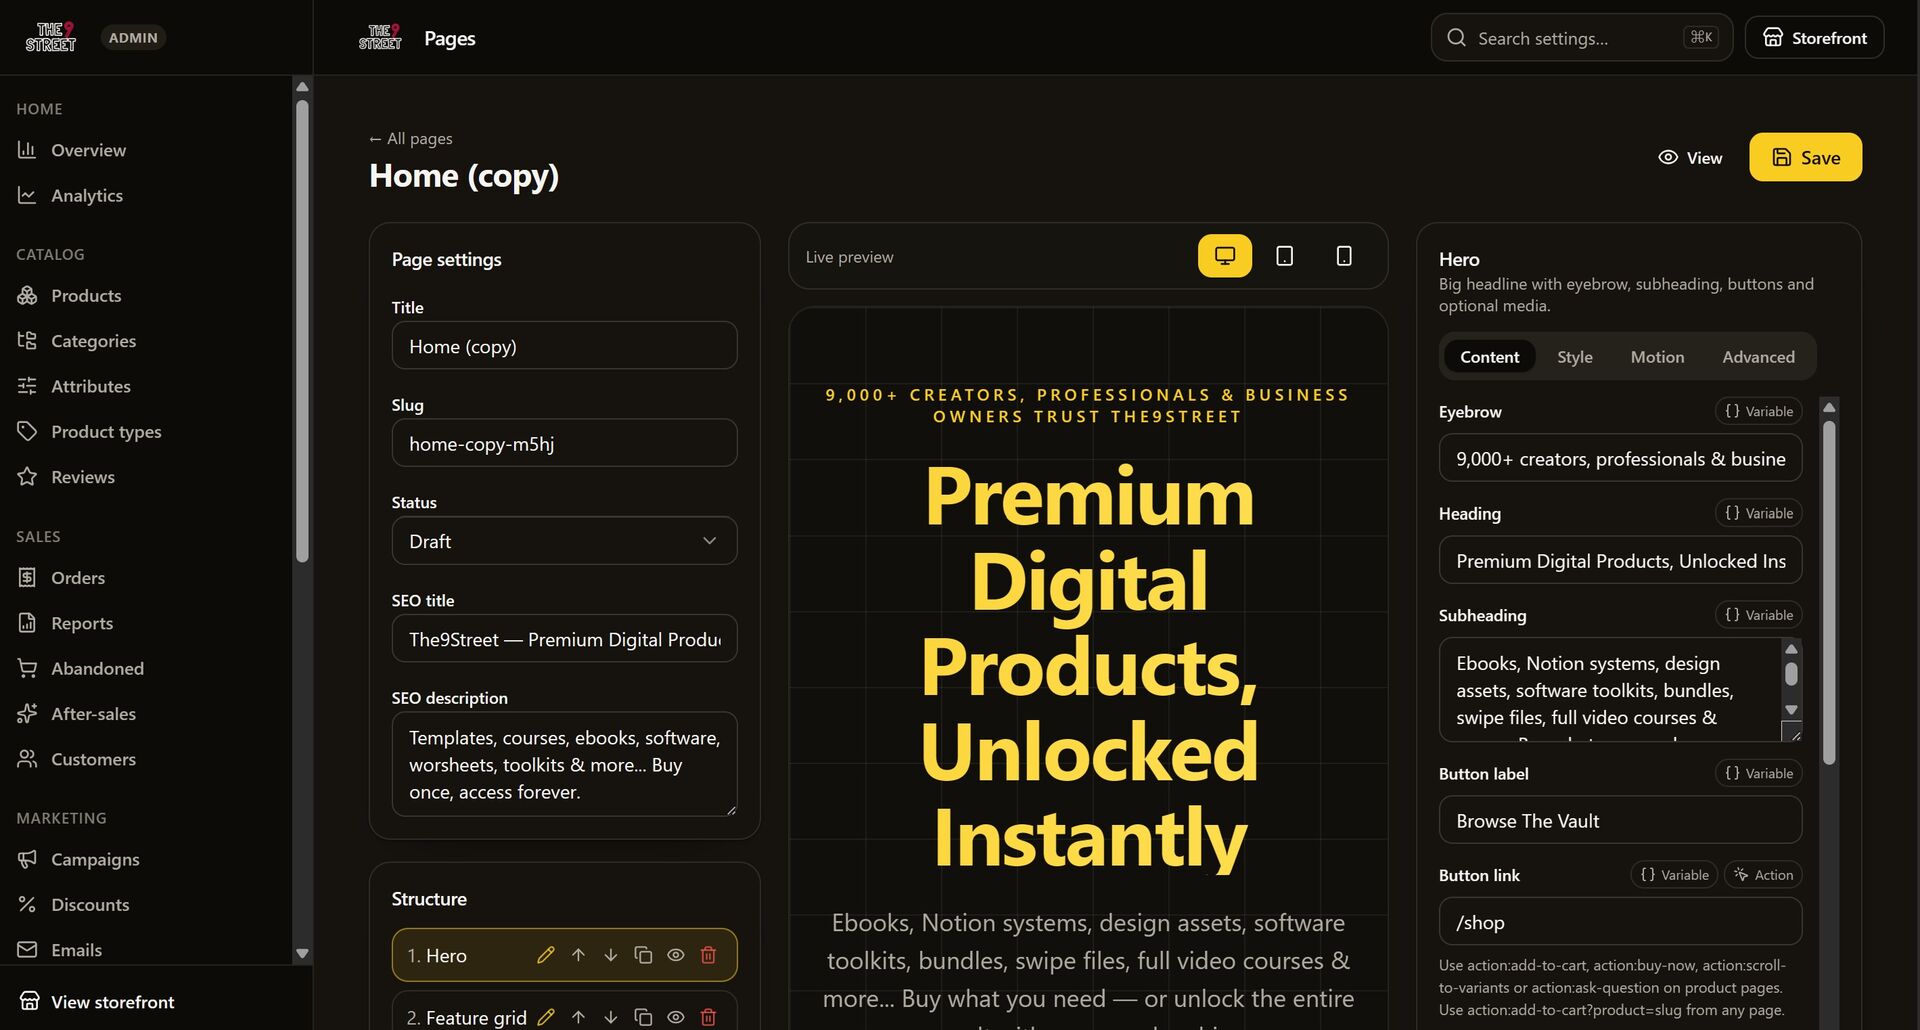Move Hero section down

click(x=610, y=955)
